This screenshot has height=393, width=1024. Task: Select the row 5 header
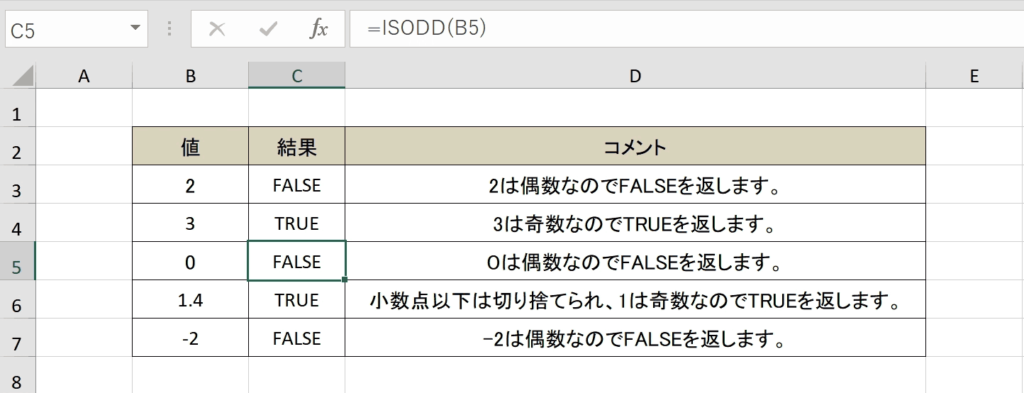(x=18, y=264)
